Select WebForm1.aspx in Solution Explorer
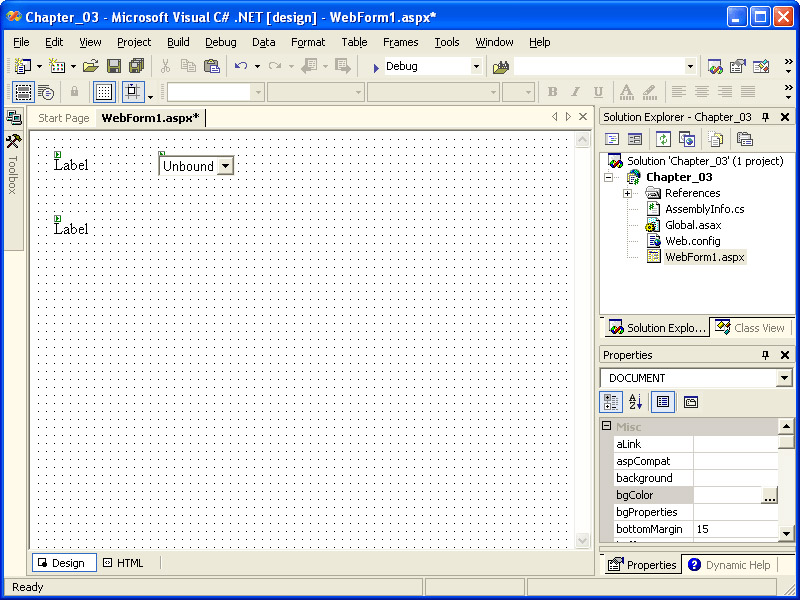The image size is (800, 600). 704,257
